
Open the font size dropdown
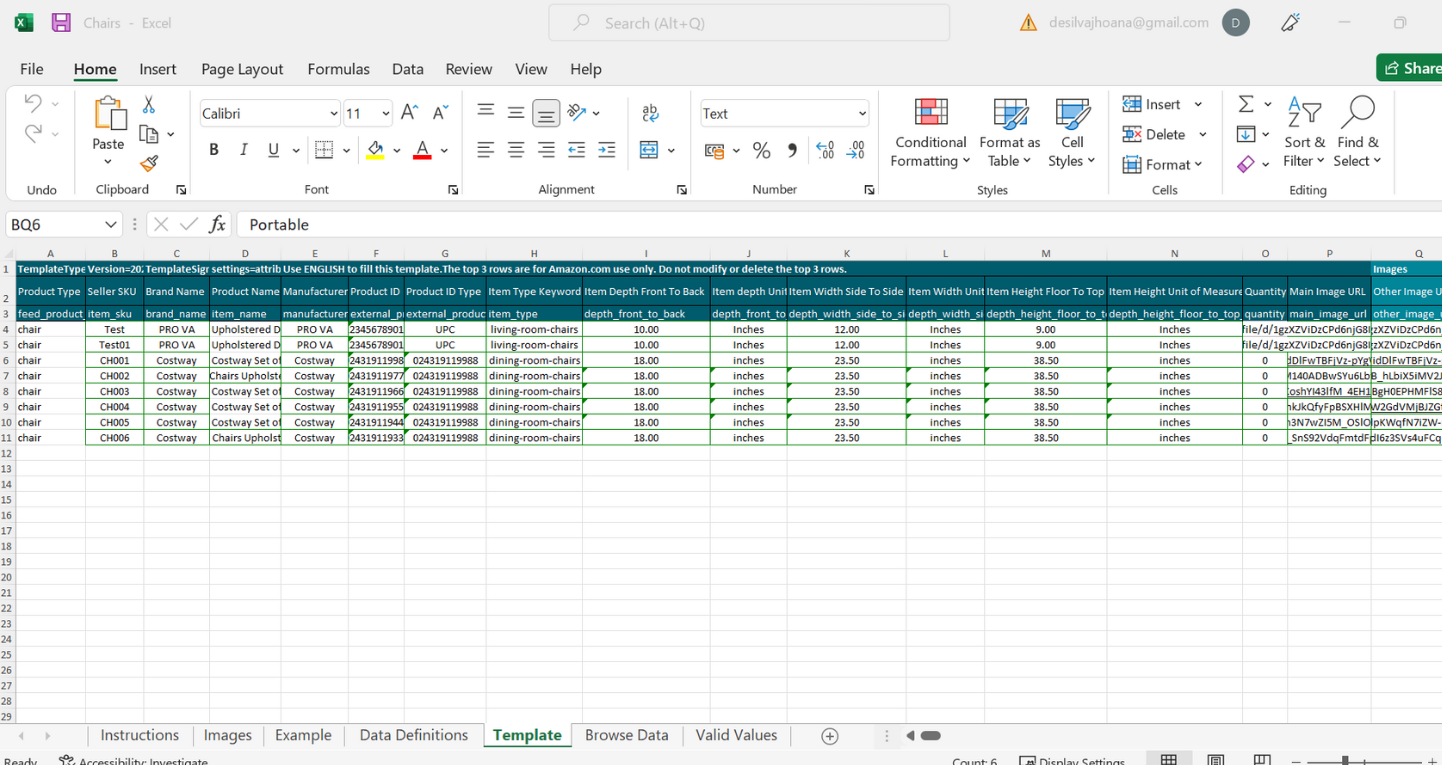click(385, 114)
